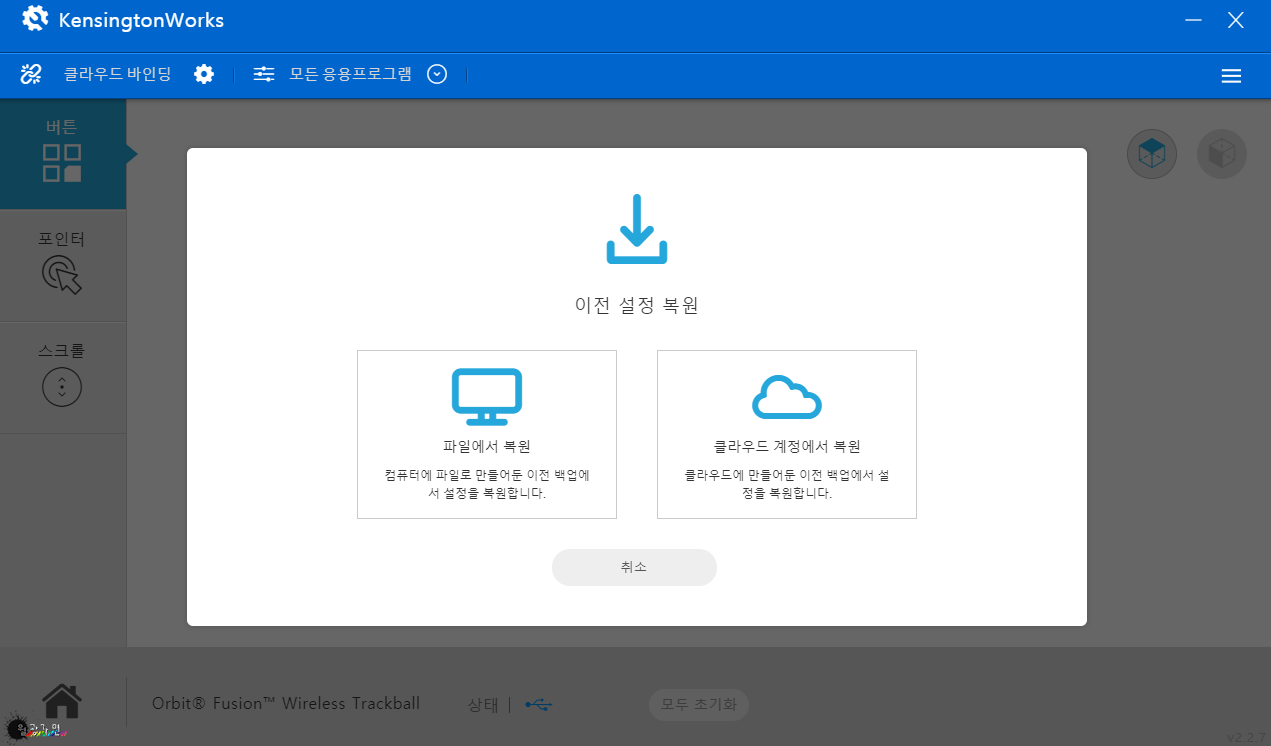
Task: Click the v2.2.7 version text
Action: 1247,737
